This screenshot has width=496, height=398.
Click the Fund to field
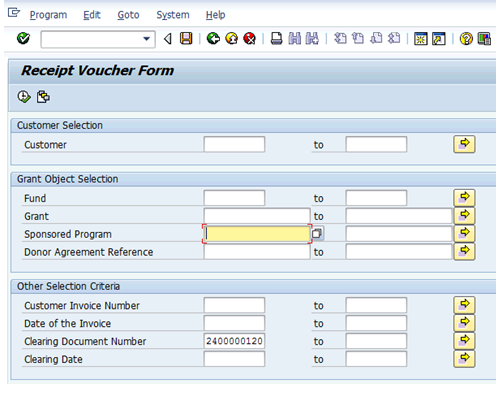click(x=376, y=198)
